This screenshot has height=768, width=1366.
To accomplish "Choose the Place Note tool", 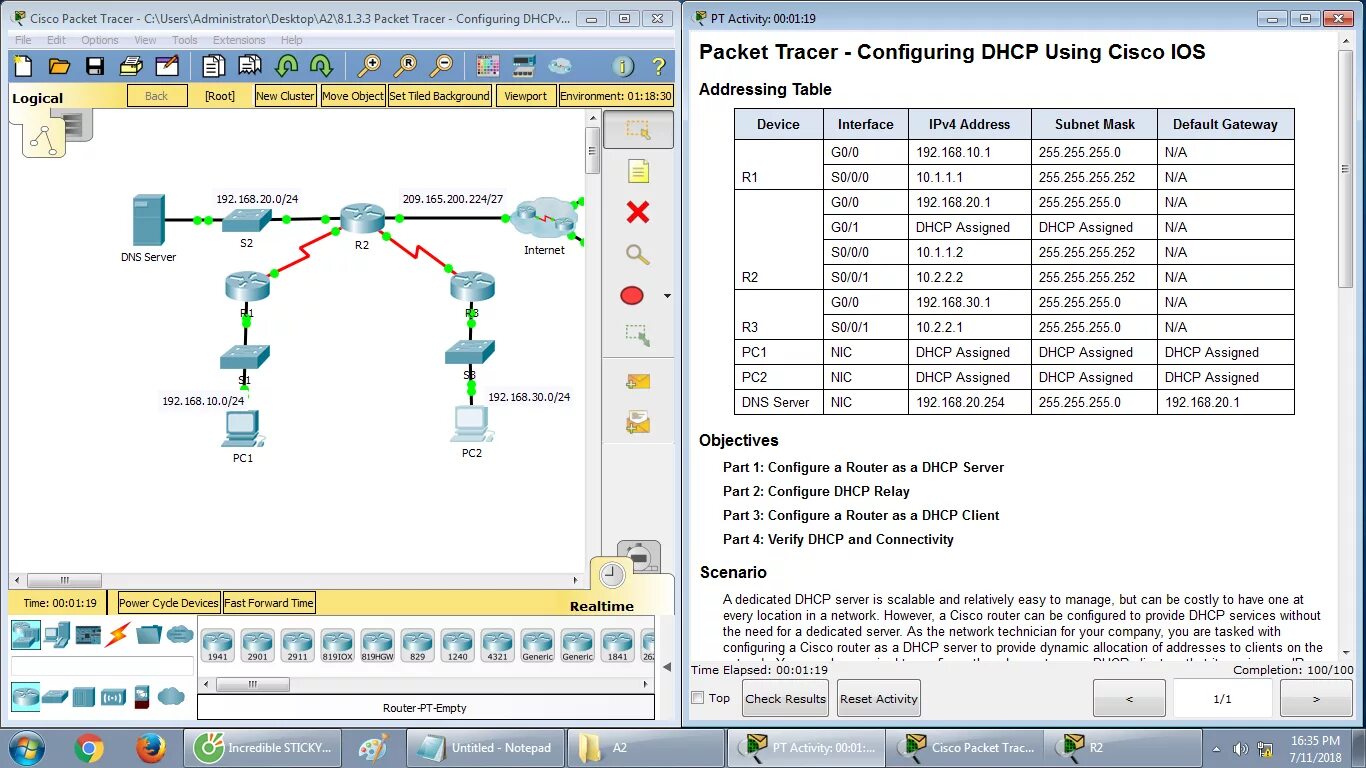I will pyautogui.click(x=637, y=171).
